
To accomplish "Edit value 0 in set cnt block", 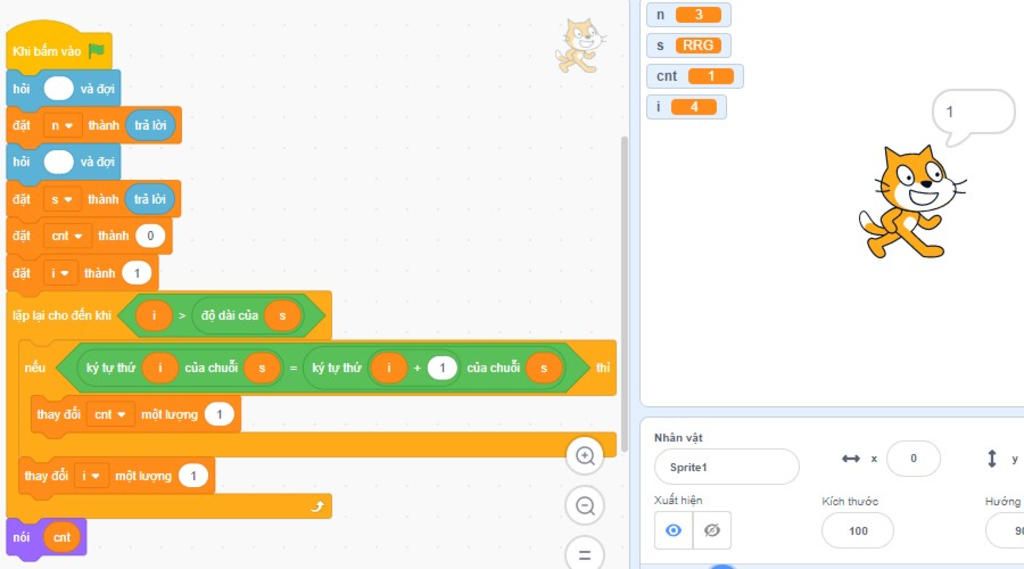I will click(150, 236).
